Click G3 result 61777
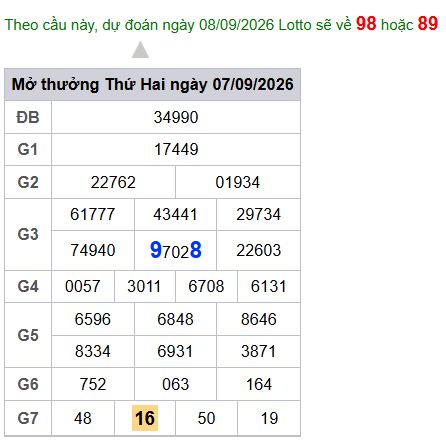 [93, 214]
